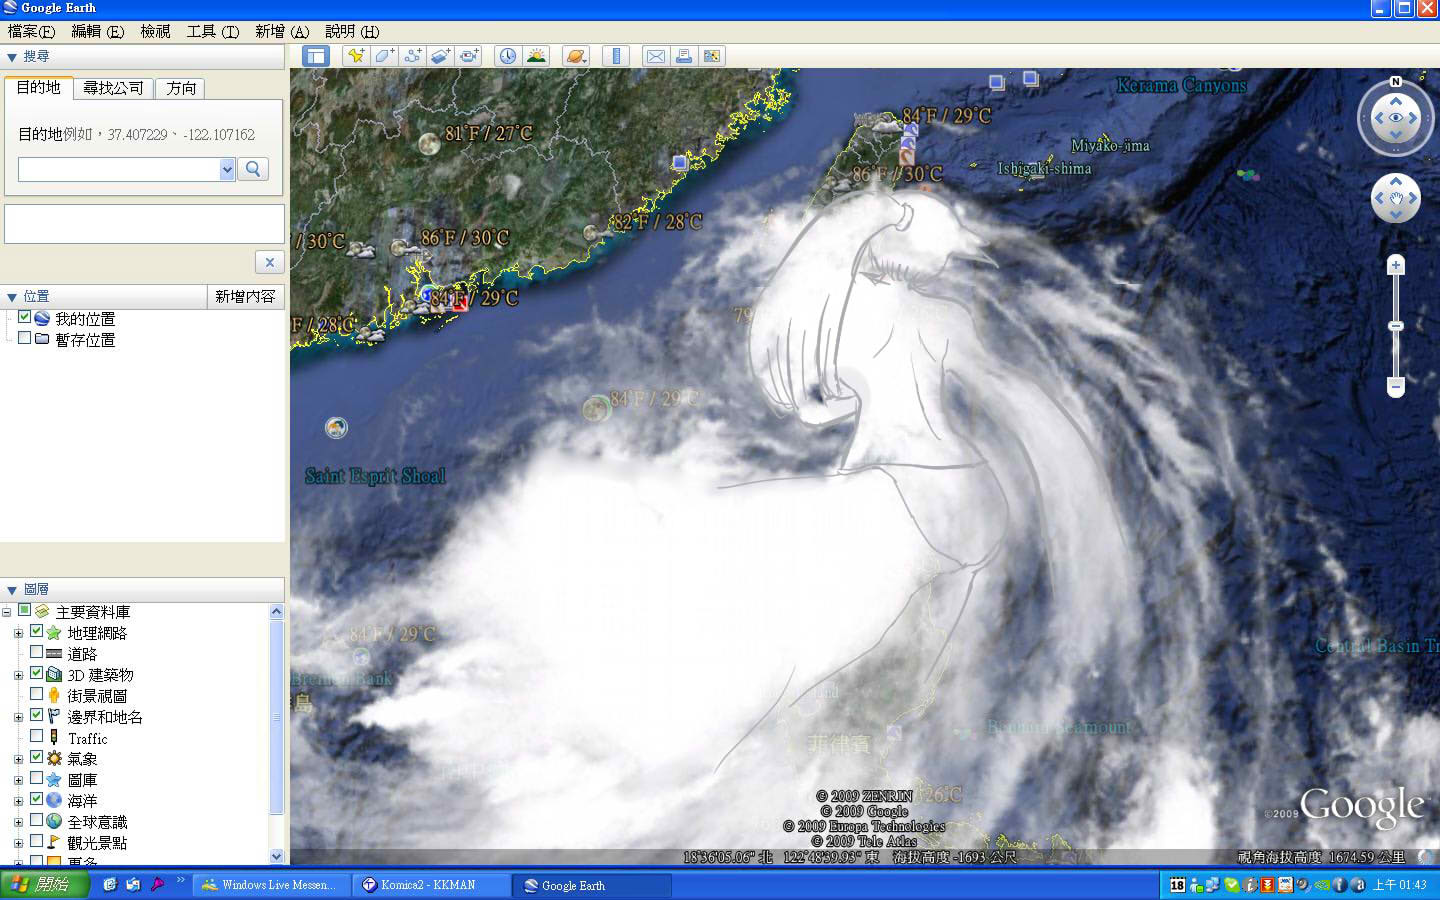This screenshot has width=1440, height=900.
Task: Switch to the 尋找公司 tab
Action: 114,88
